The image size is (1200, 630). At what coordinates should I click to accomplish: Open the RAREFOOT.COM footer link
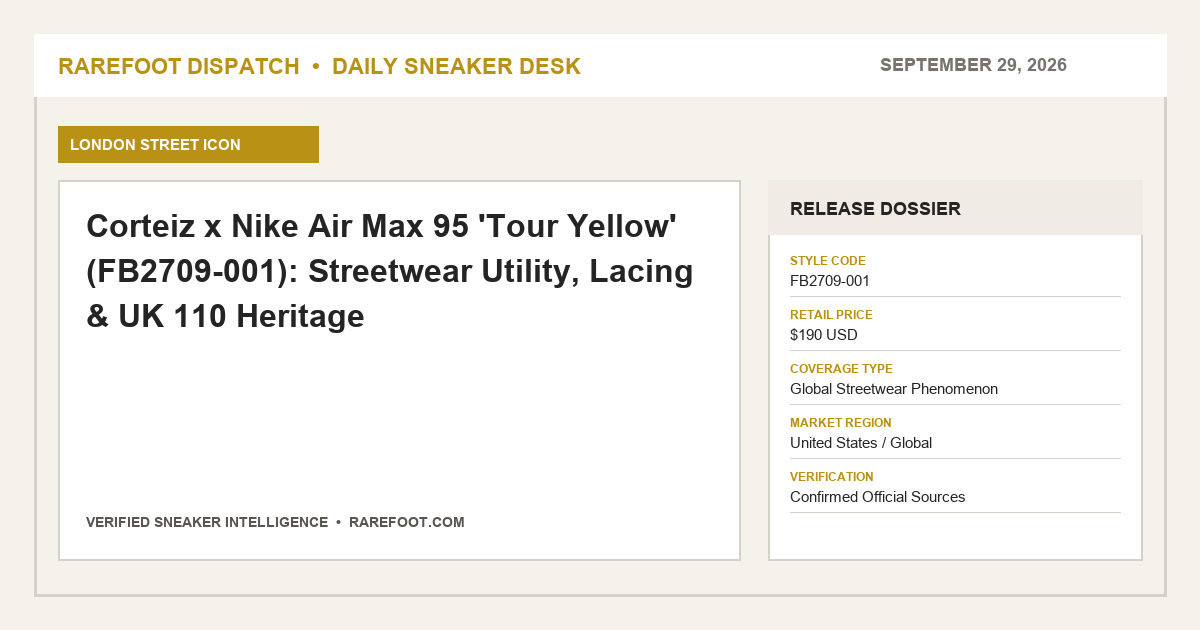click(x=407, y=522)
